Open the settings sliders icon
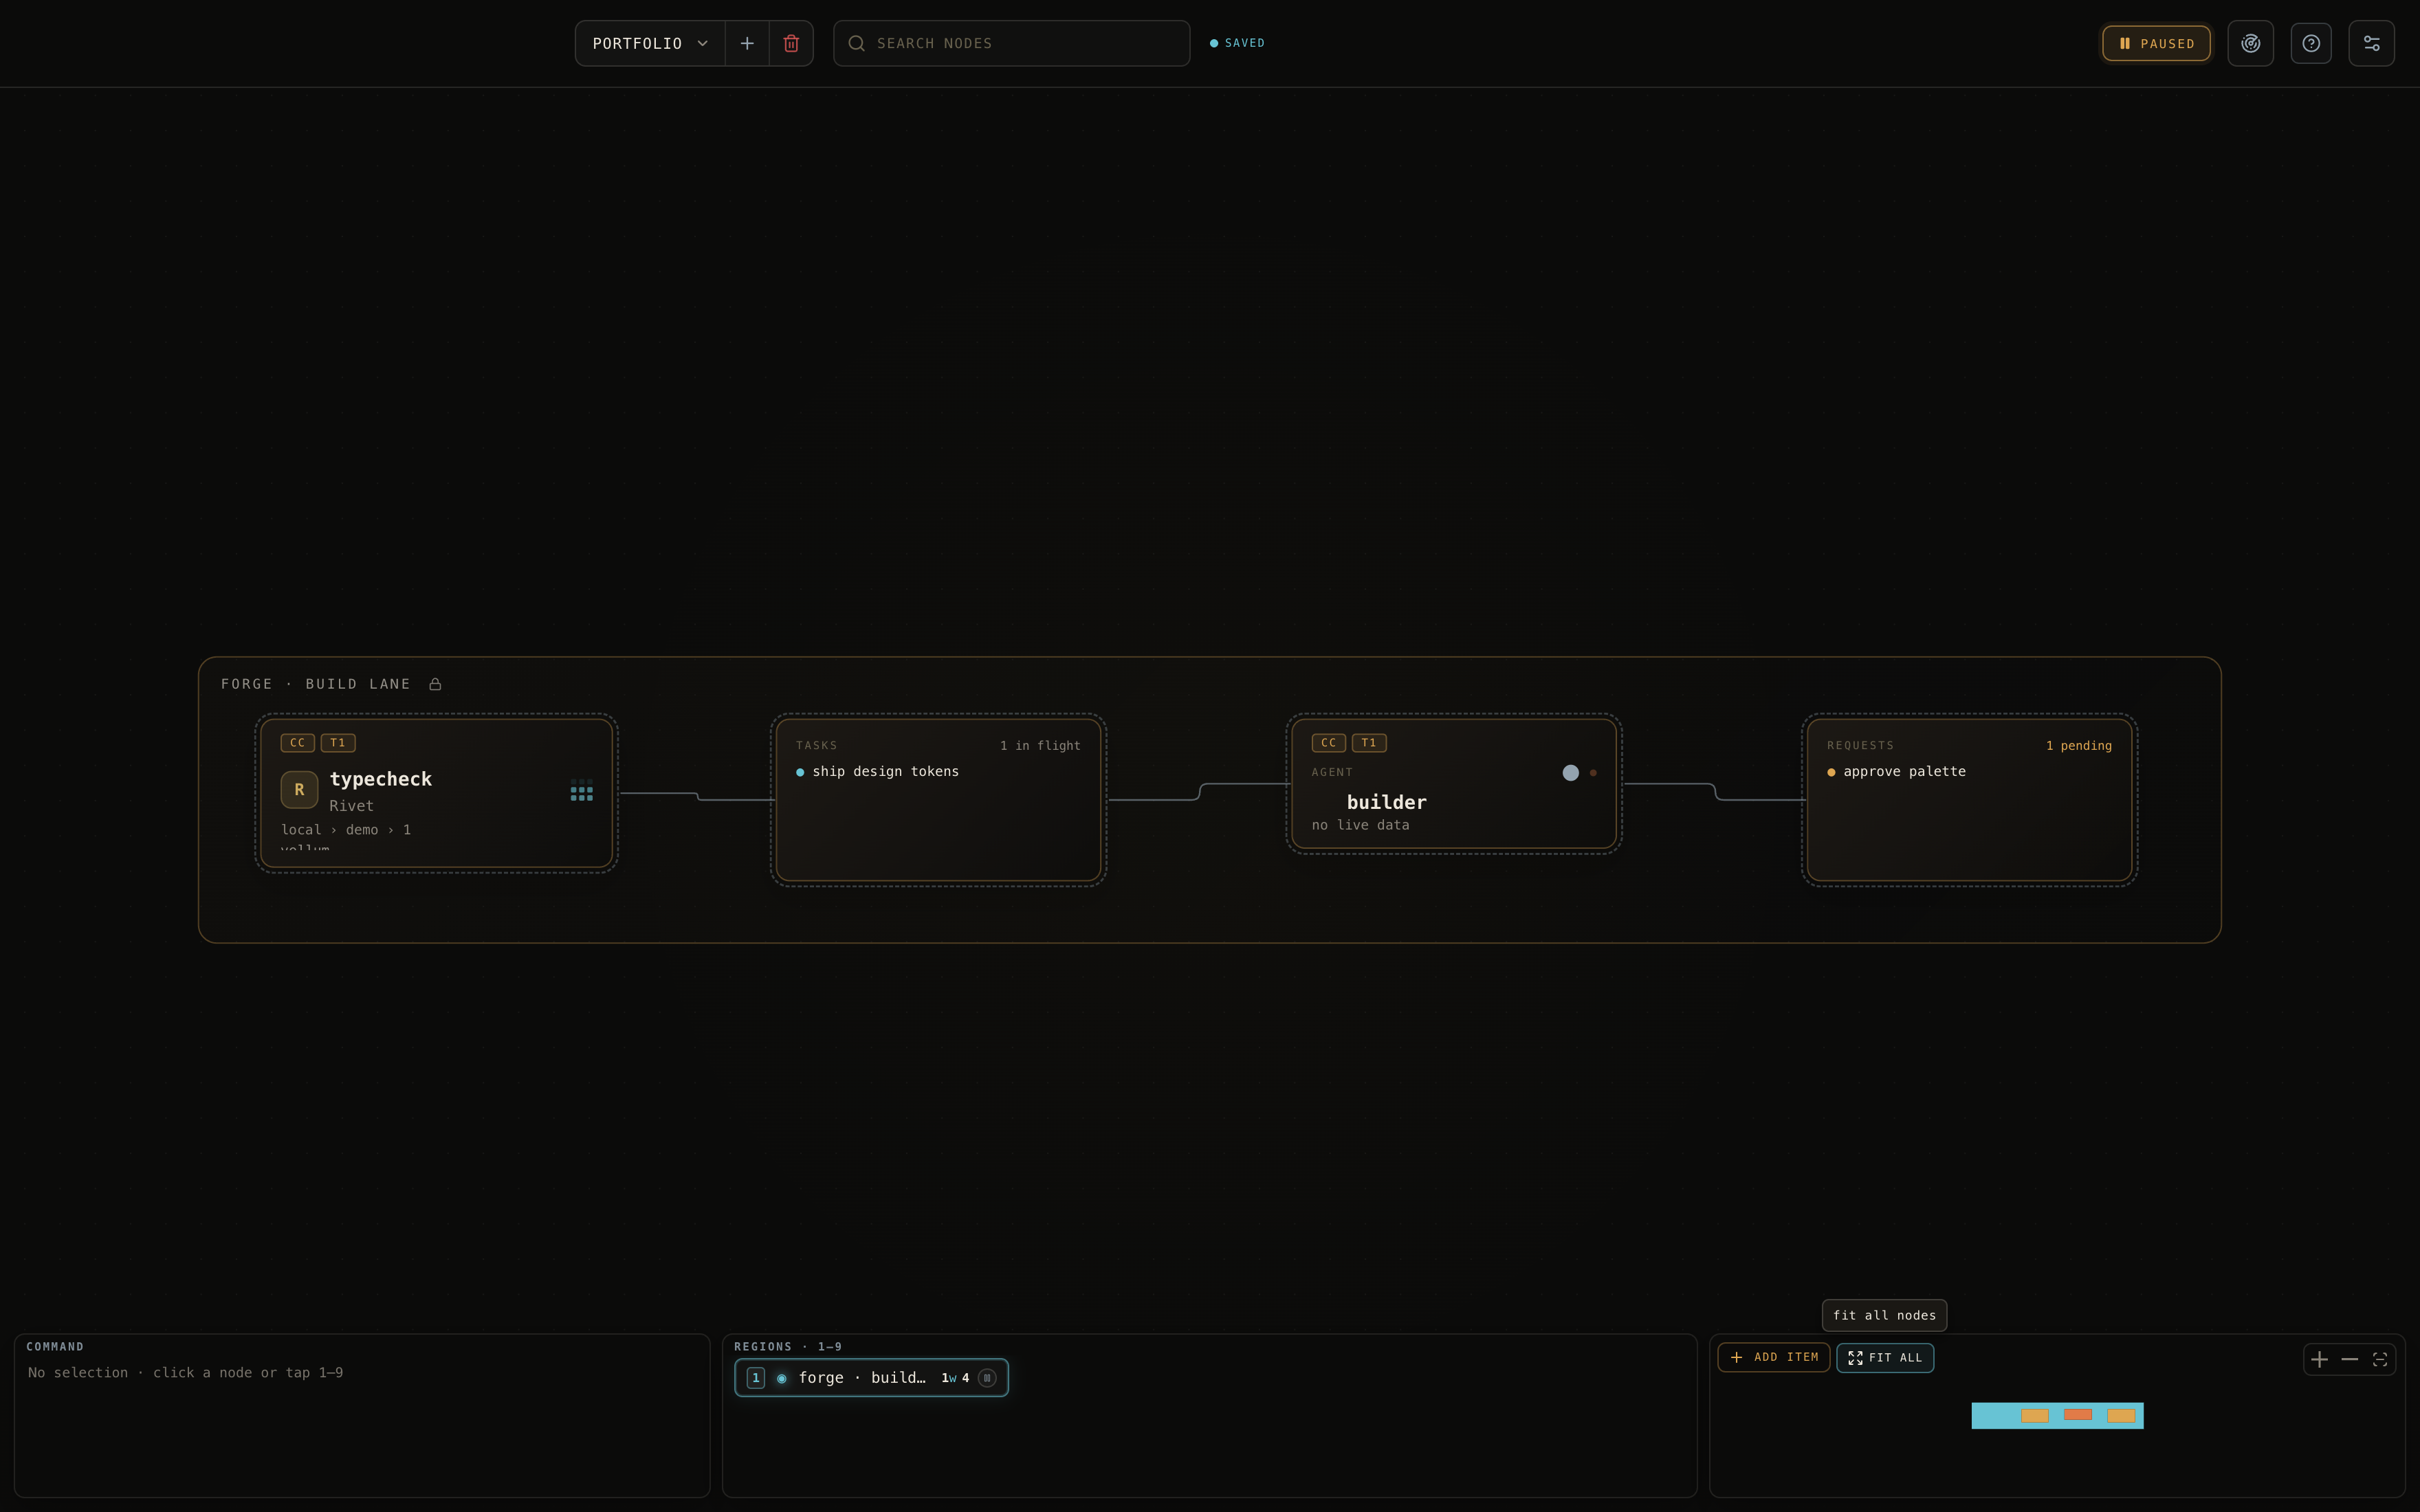 pos(2371,43)
